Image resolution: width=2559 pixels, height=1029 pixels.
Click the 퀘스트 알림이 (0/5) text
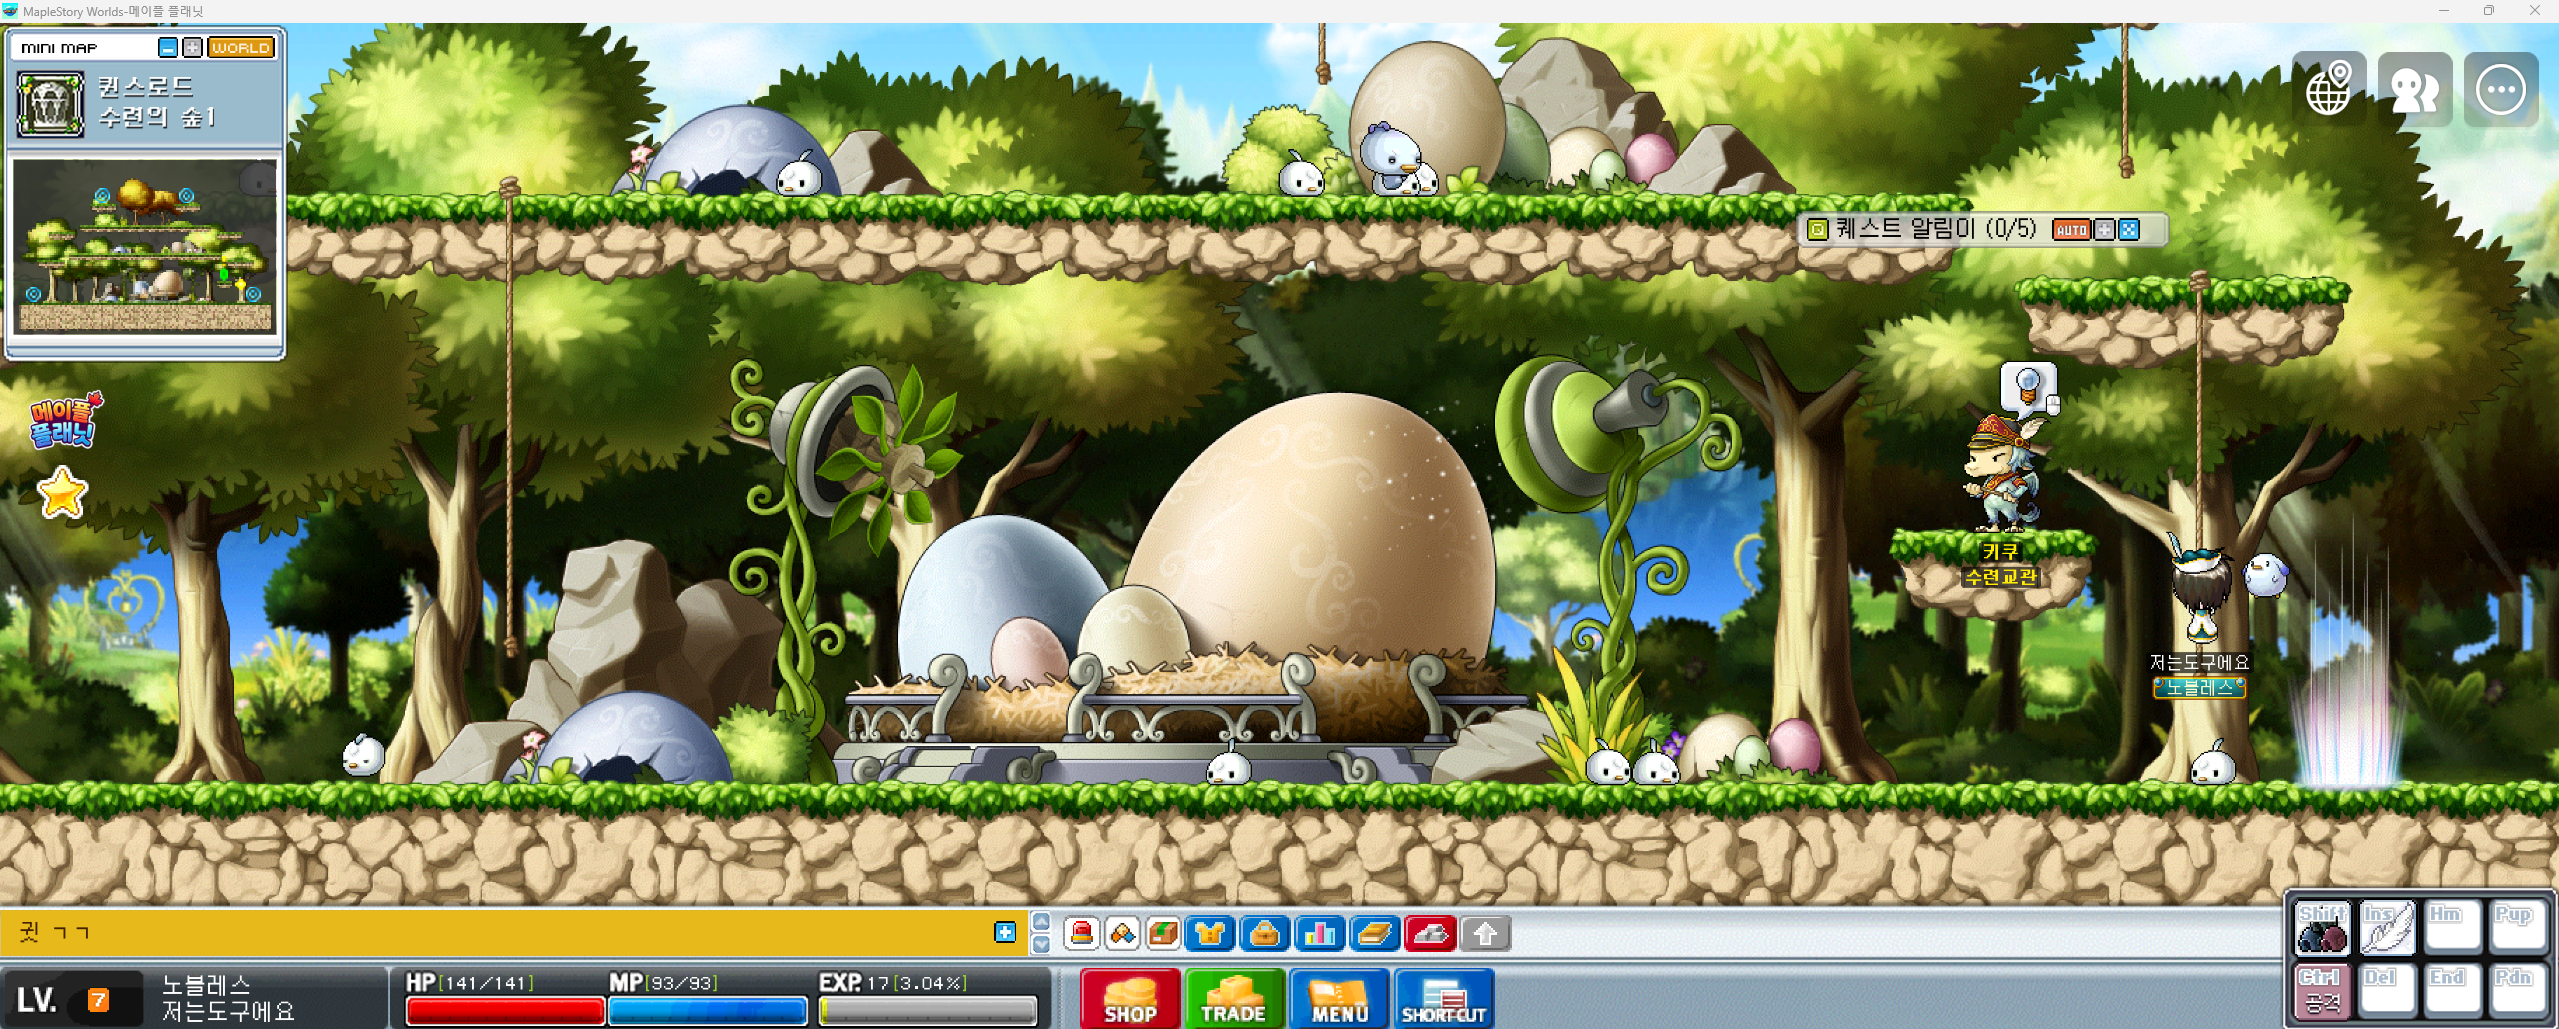[1936, 229]
